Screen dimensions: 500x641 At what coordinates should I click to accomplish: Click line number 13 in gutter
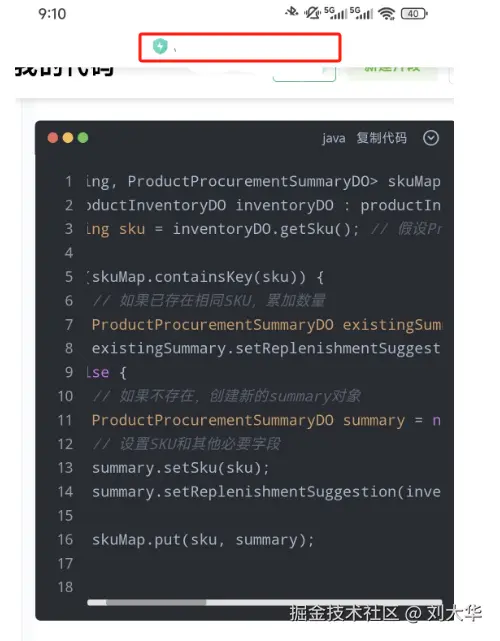[x=65, y=468]
